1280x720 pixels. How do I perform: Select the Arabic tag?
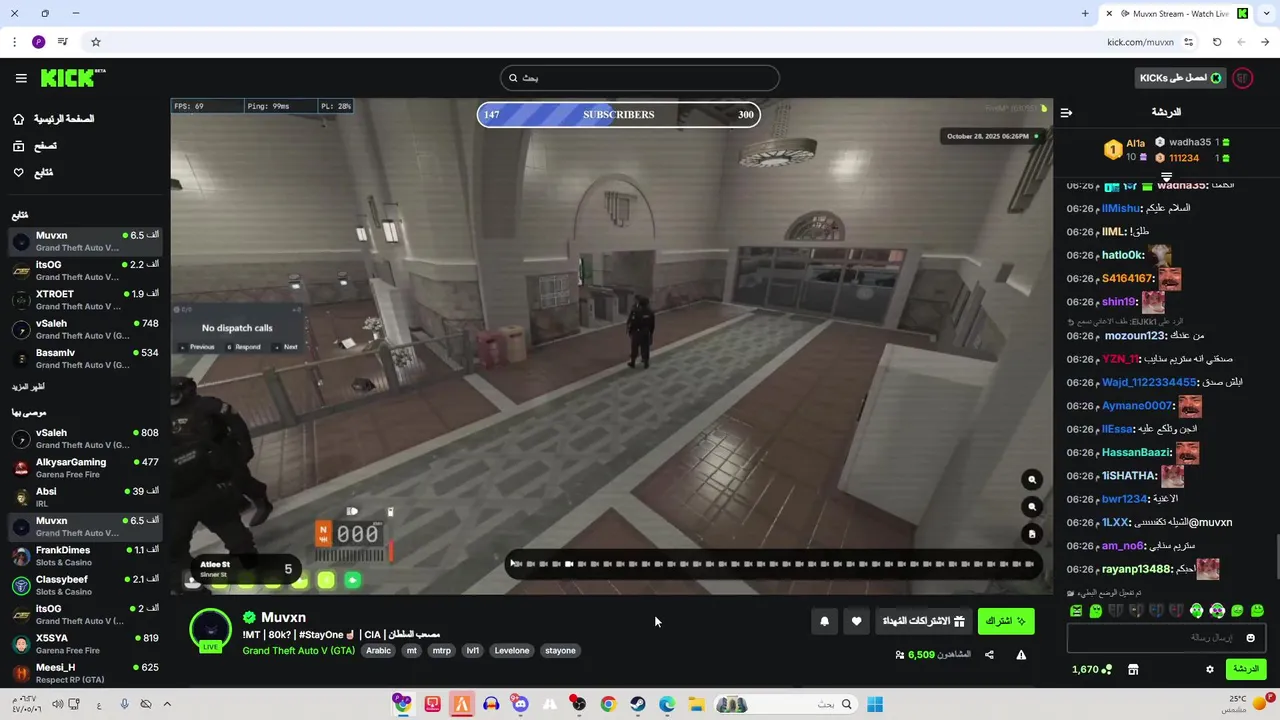[x=379, y=650]
